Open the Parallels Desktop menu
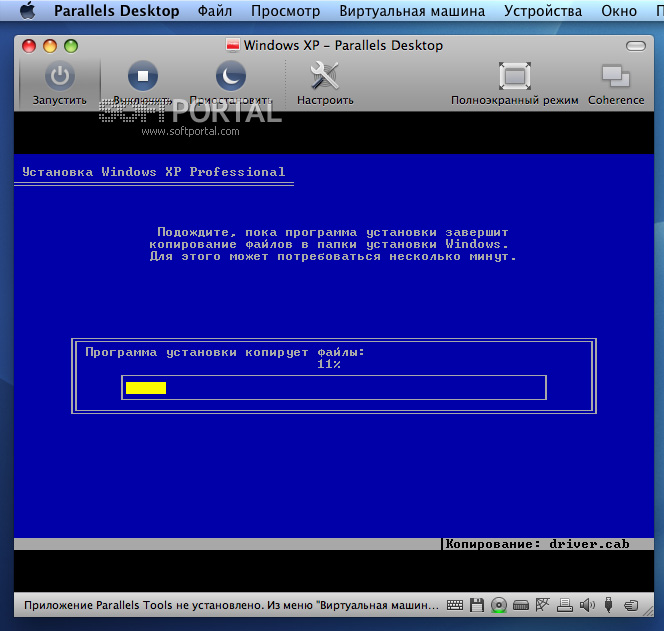Viewport: 664px width, 631px height. (116, 11)
